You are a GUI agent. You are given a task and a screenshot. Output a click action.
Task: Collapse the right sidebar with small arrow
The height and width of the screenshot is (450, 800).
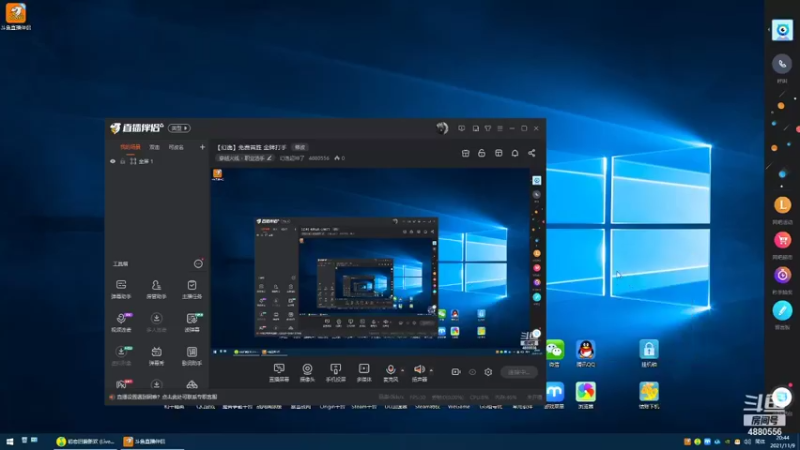click(768, 30)
